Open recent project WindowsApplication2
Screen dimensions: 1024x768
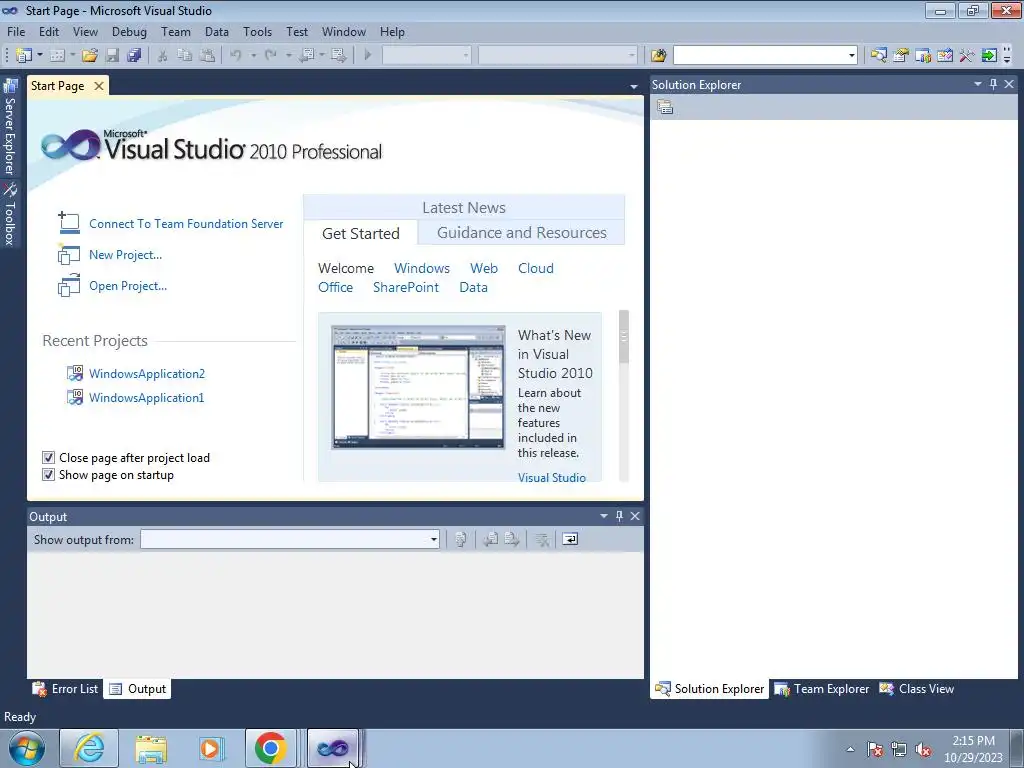point(147,374)
